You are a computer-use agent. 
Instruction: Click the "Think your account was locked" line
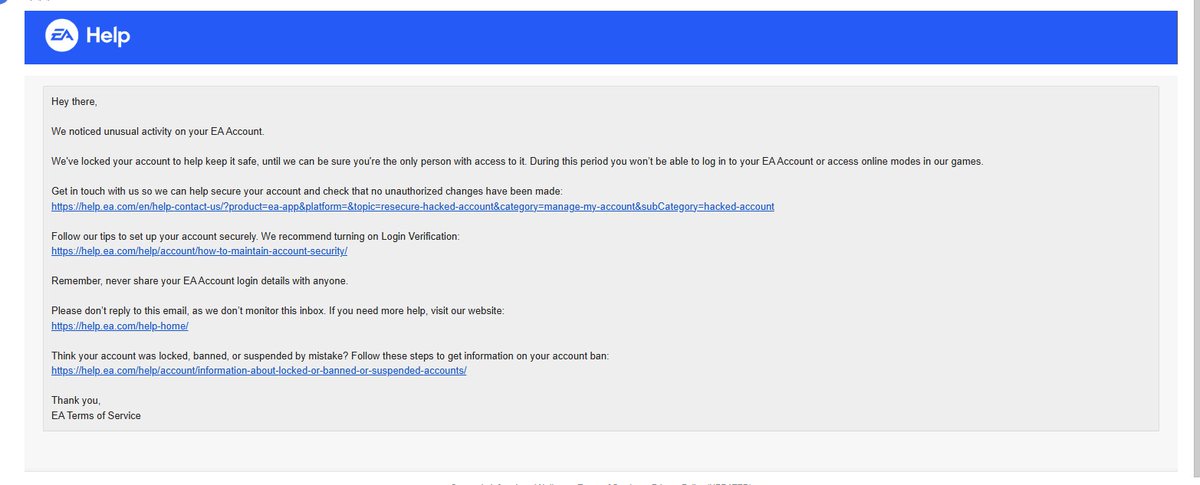329,355
